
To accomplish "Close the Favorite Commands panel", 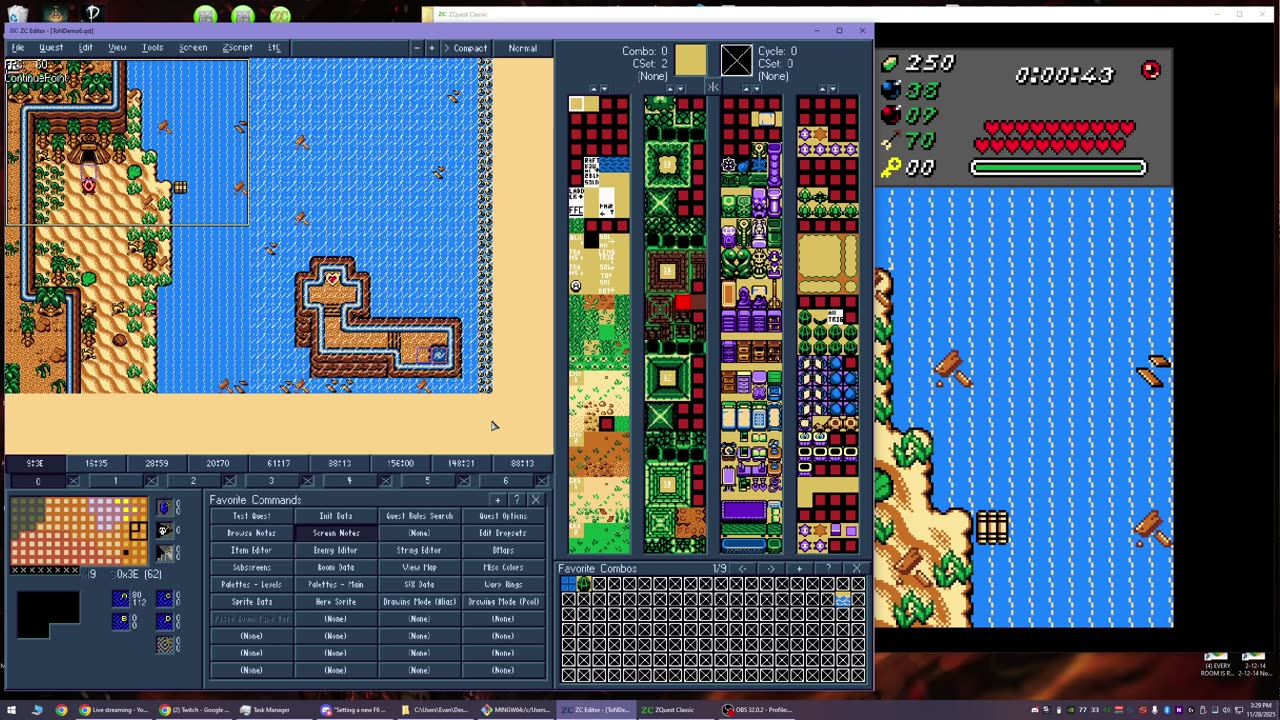I will (x=535, y=500).
